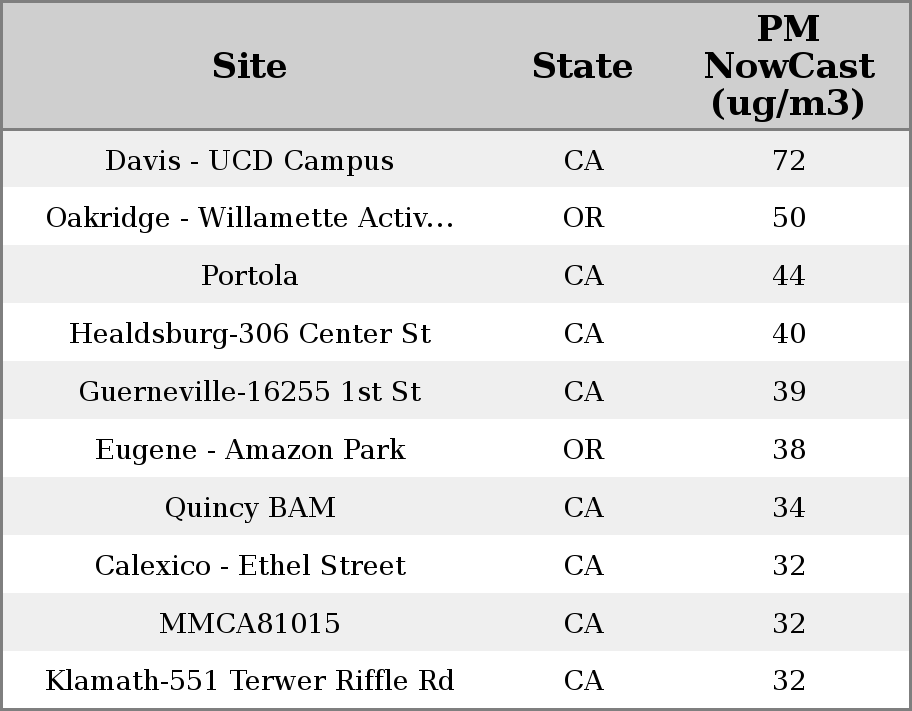Click the 40 value for Healdsburg
The image size is (912, 711).
788,334
